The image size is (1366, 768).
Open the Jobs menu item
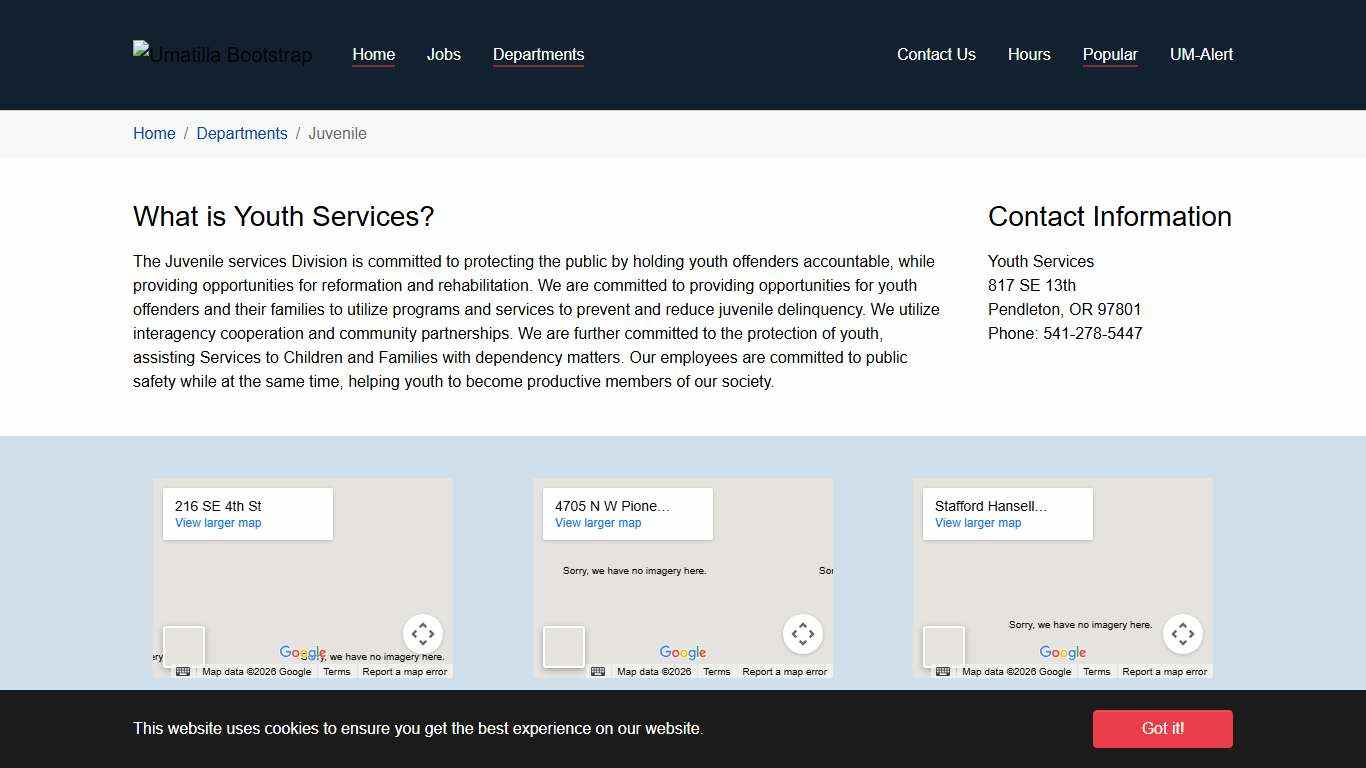click(443, 55)
